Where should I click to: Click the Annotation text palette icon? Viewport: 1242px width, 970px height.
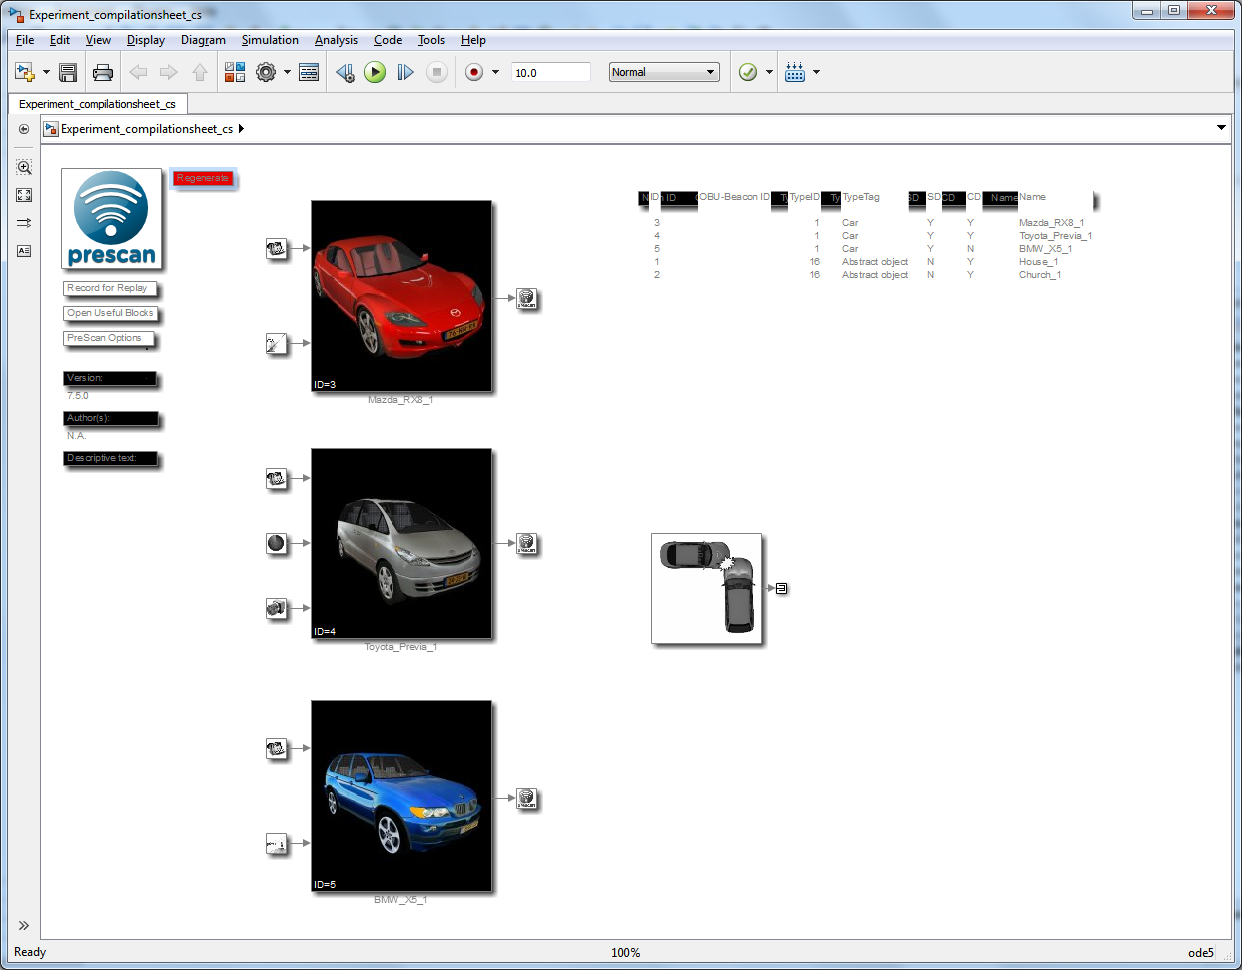tap(24, 251)
